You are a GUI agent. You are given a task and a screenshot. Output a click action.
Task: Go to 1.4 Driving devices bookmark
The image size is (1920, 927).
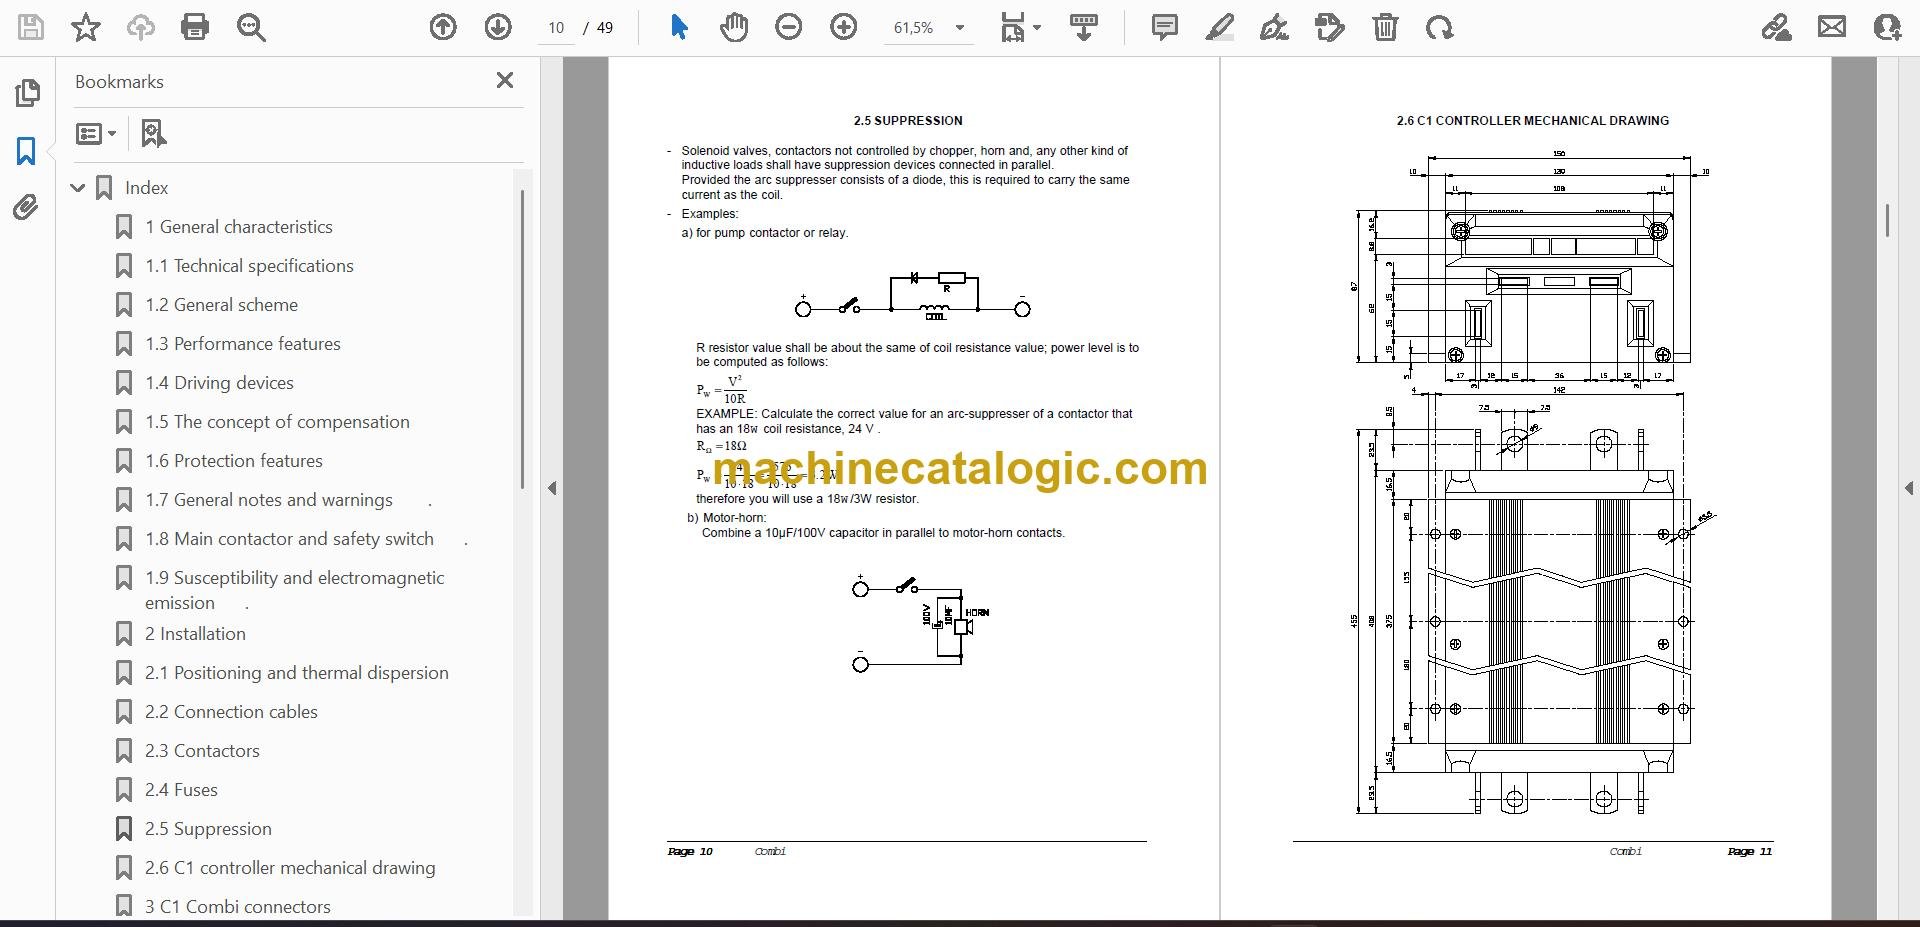[x=219, y=383]
